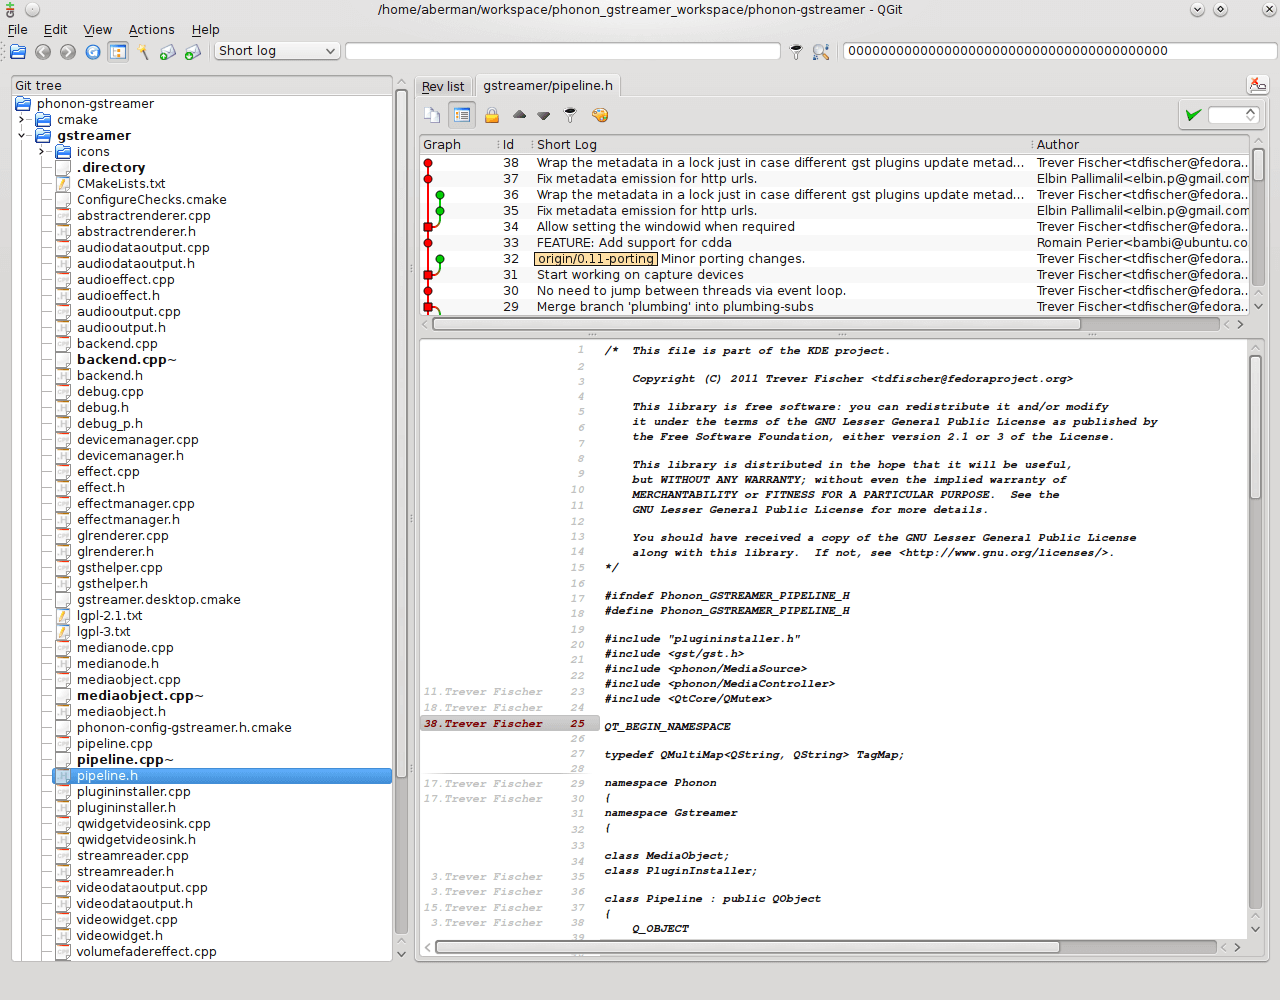Click the copy file icon in file tab
Viewport: 1280px width, 1000px height.
click(432, 115)
